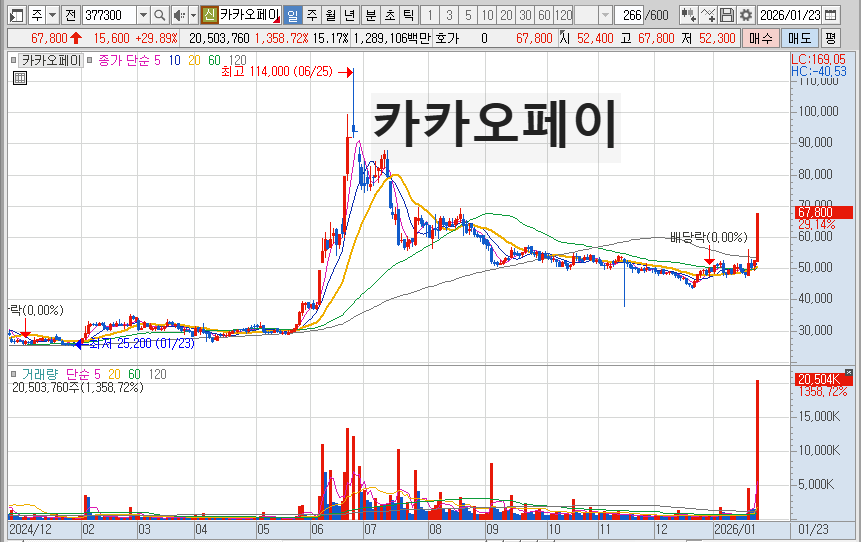
Task: Select interval 20 button
Action: point(506,15)
